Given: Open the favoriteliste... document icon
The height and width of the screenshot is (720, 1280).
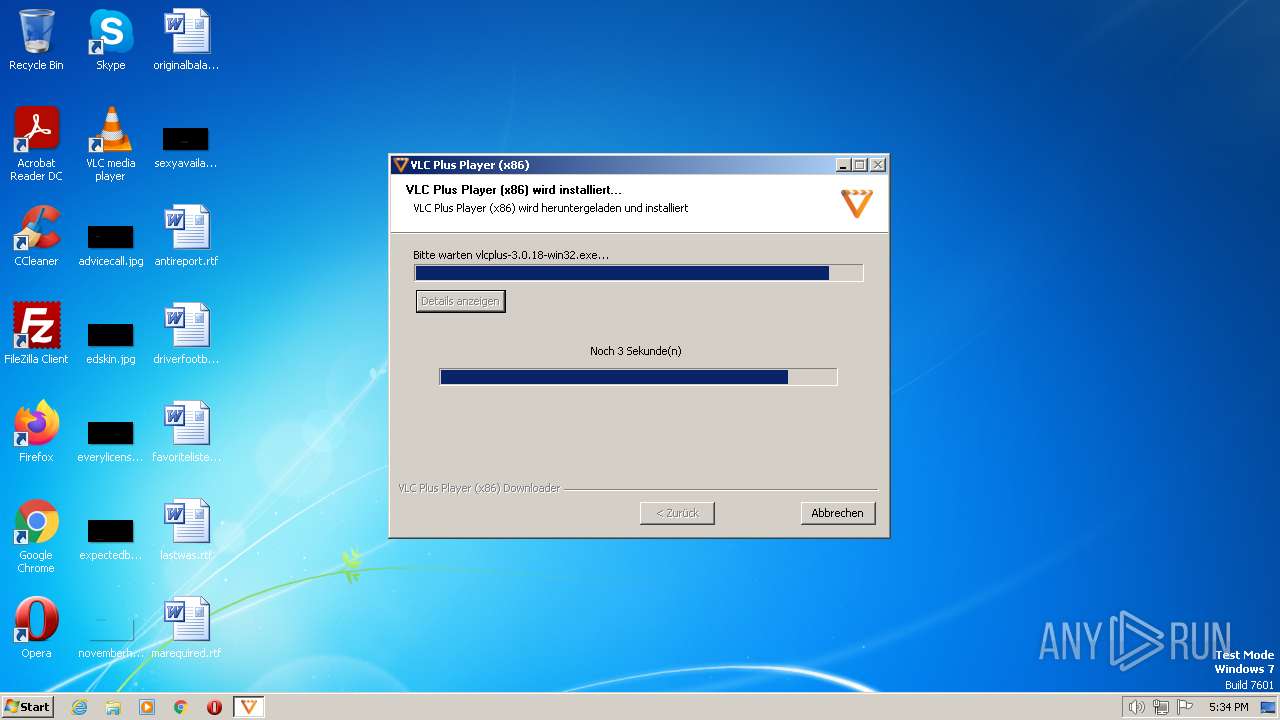Looking at the screenshot, I should (186, 432).
